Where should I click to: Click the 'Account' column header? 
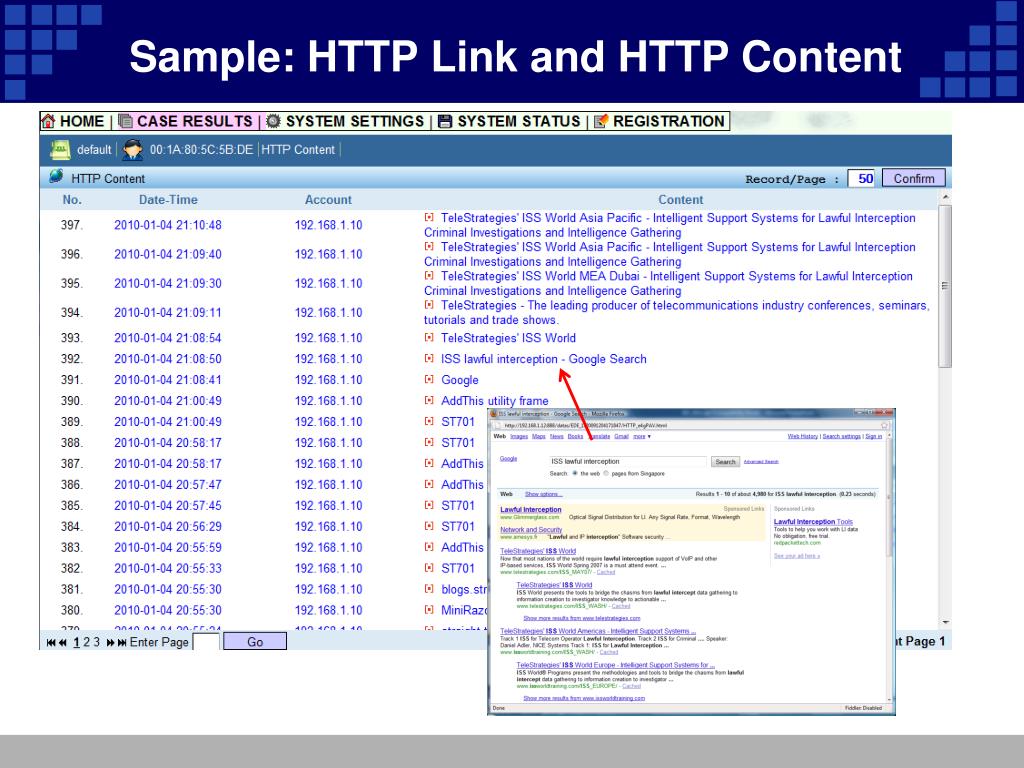click(328, 200)
